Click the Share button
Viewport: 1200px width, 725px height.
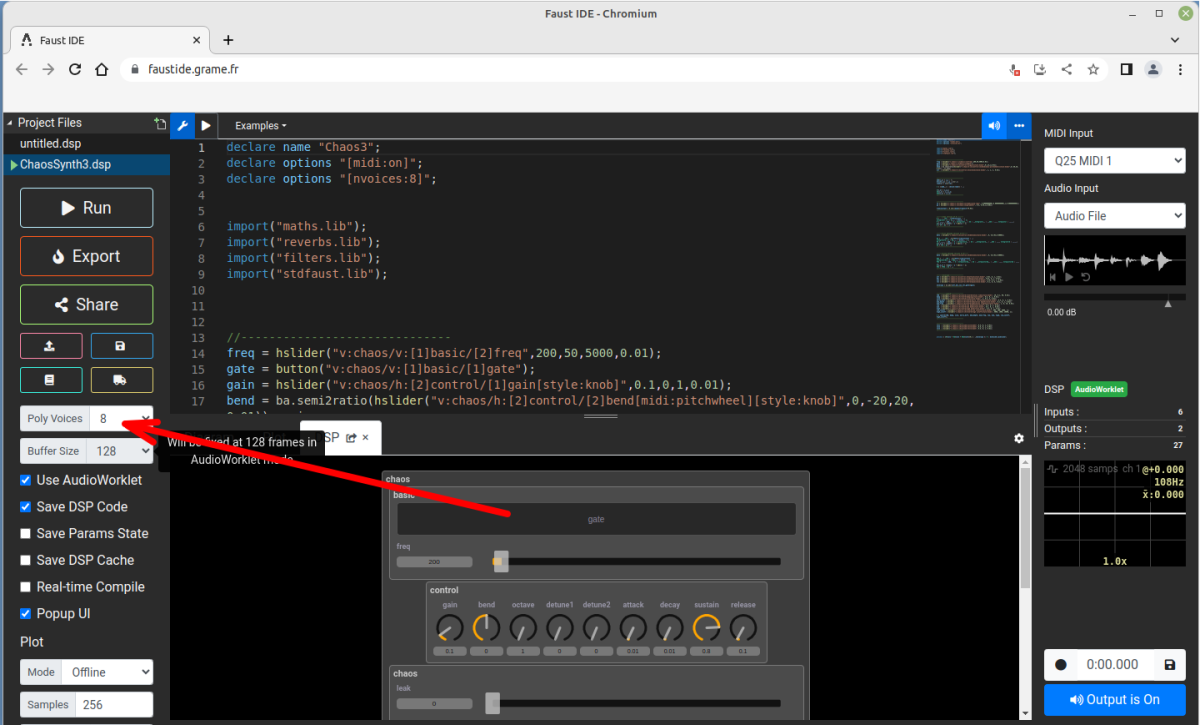click(x=87, y=304)
